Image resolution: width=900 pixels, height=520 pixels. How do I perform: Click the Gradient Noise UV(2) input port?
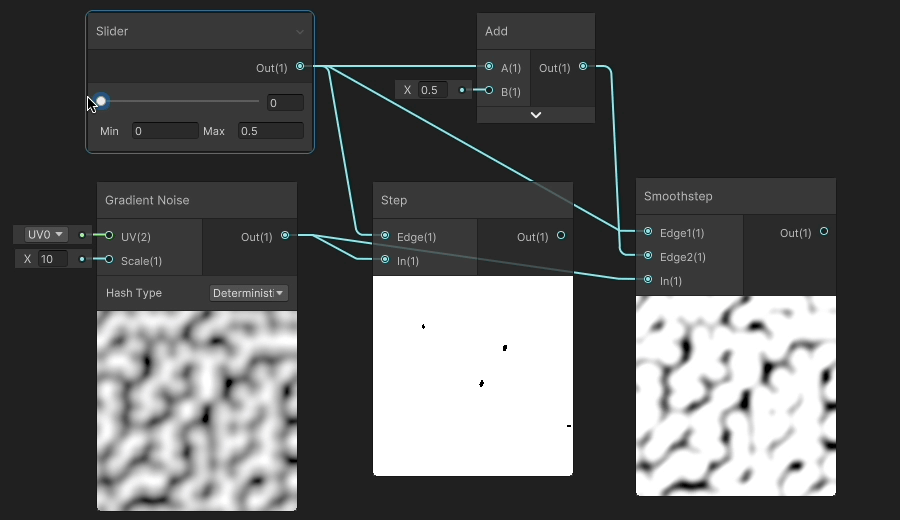point(108,235)
